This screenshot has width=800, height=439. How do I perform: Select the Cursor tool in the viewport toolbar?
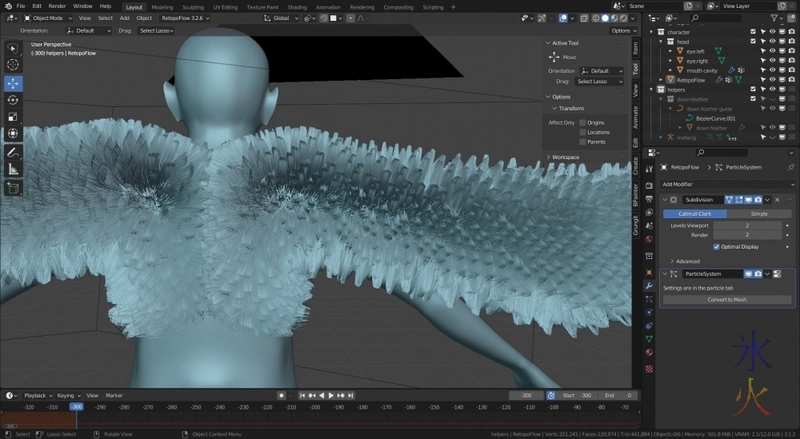coord(13,65)
